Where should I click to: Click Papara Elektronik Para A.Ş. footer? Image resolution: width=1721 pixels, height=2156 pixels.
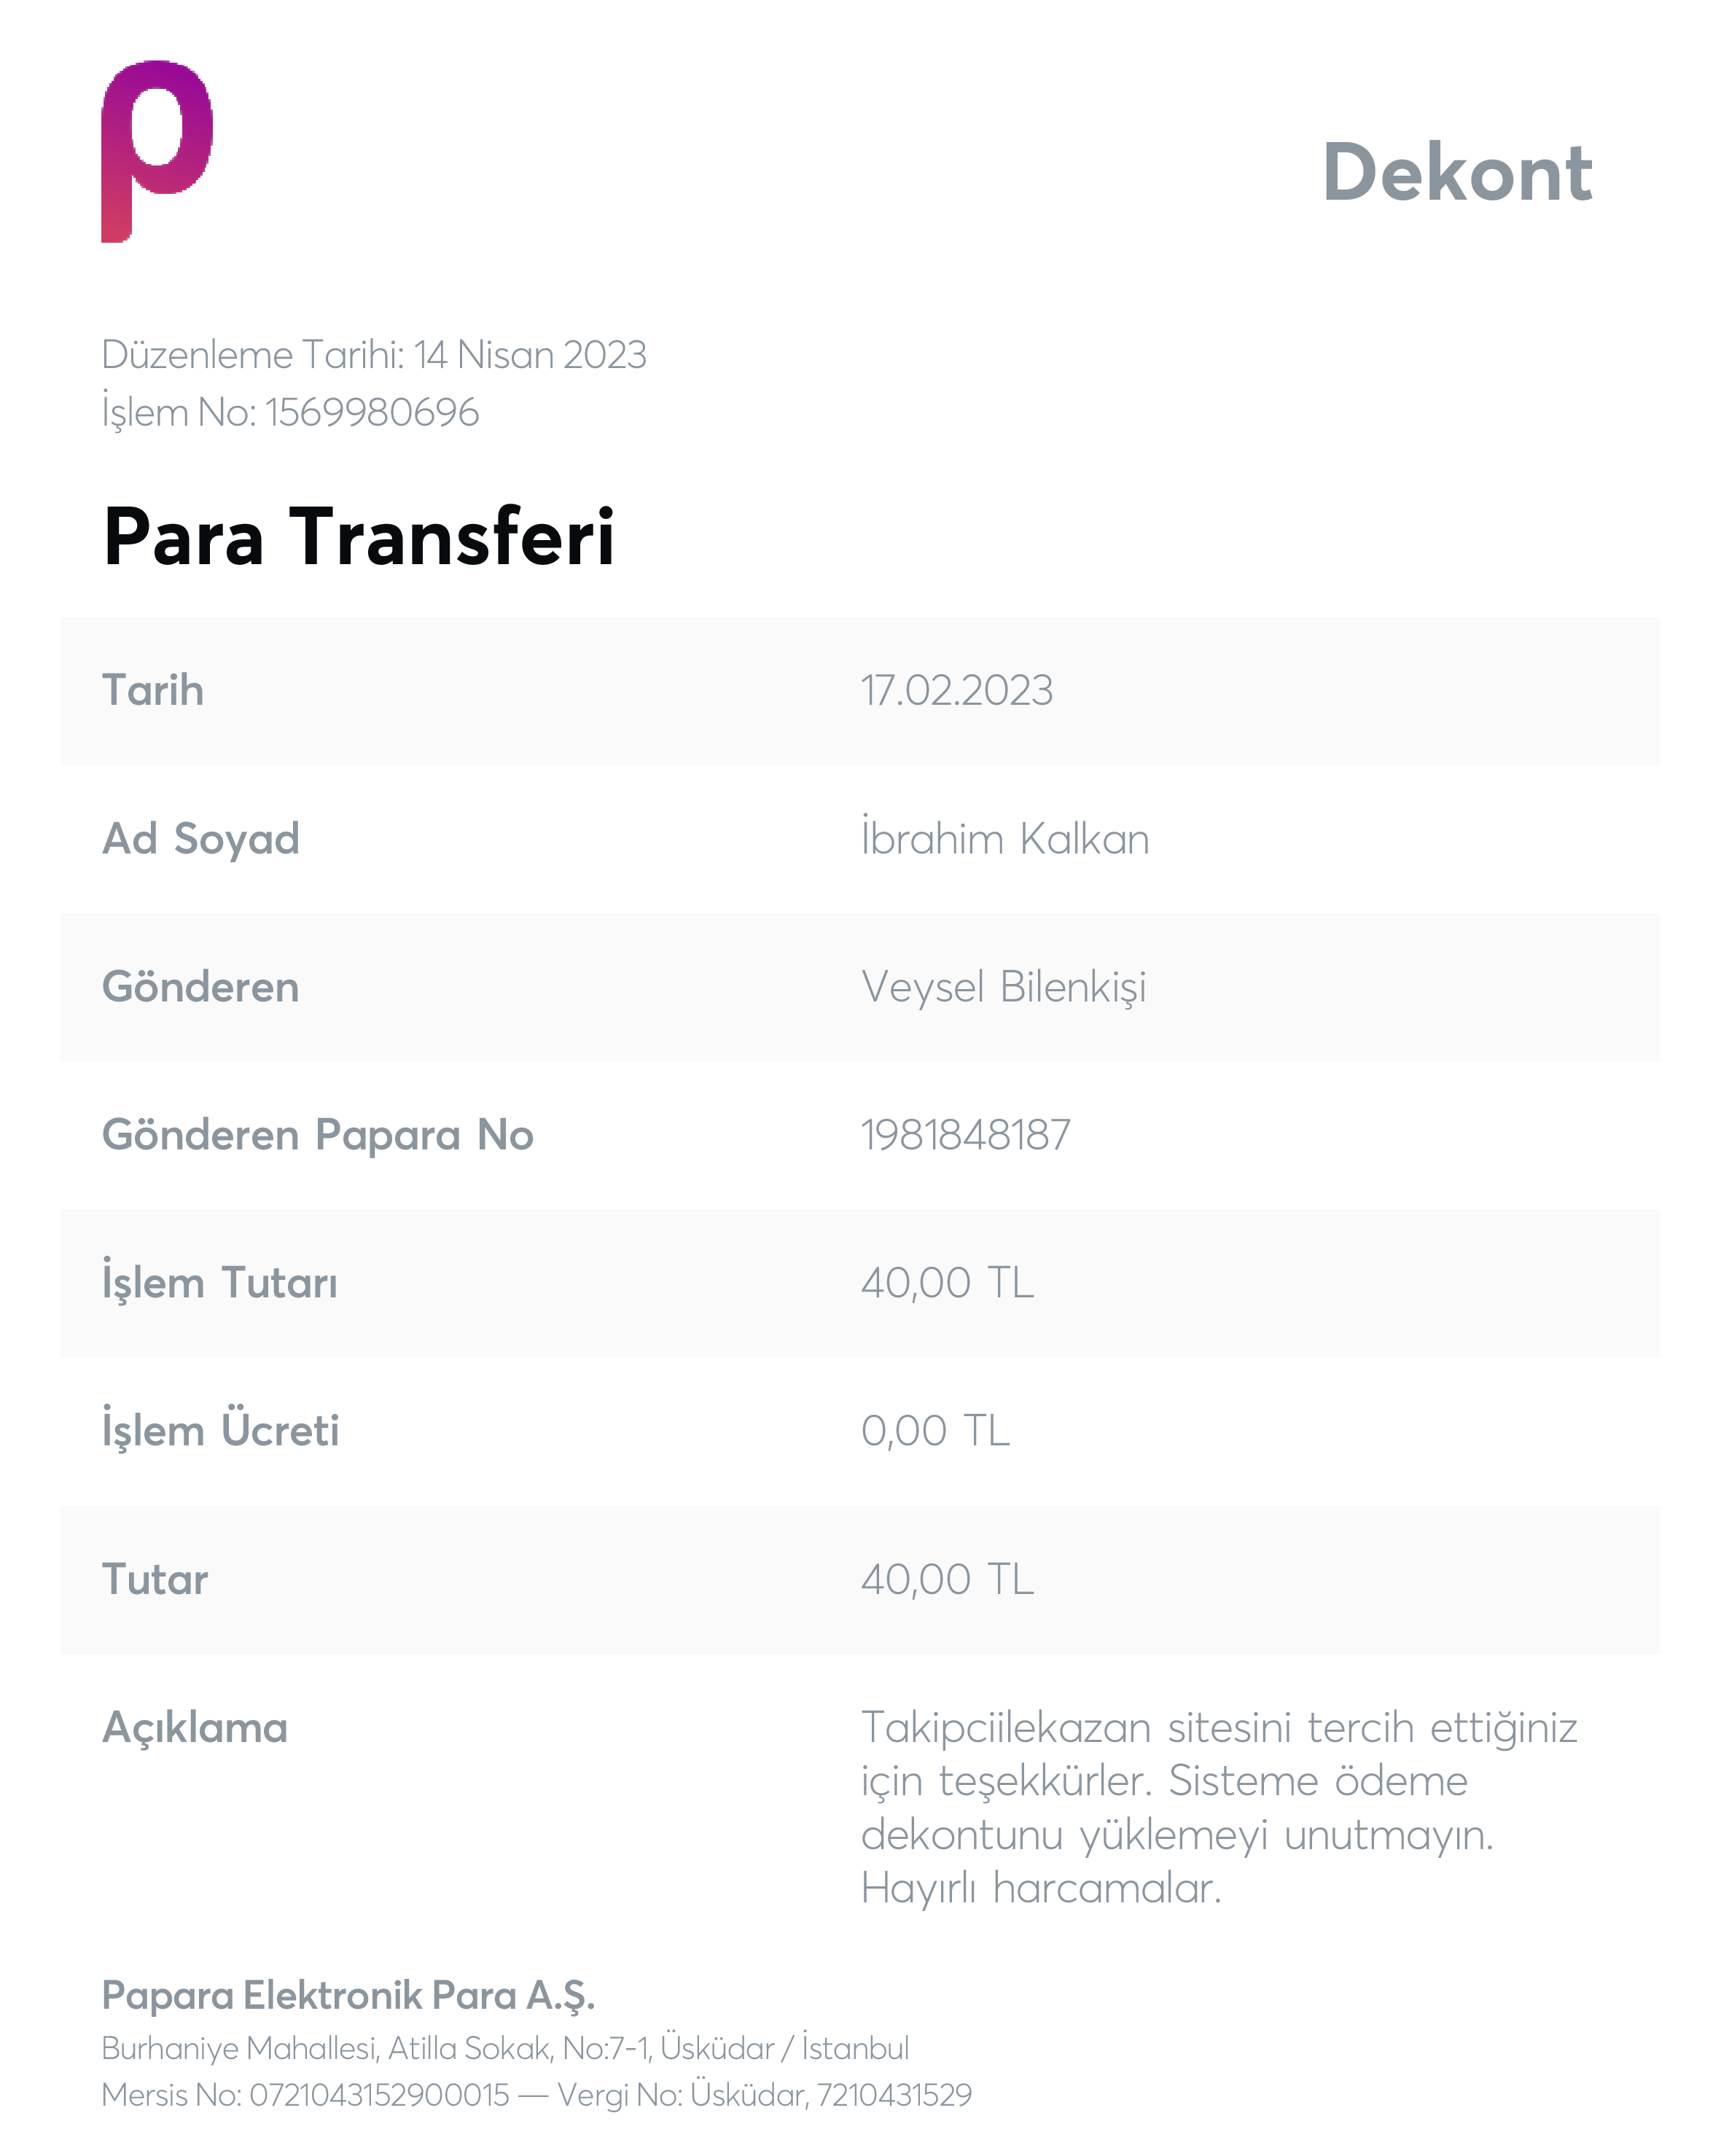[348, 1996]
